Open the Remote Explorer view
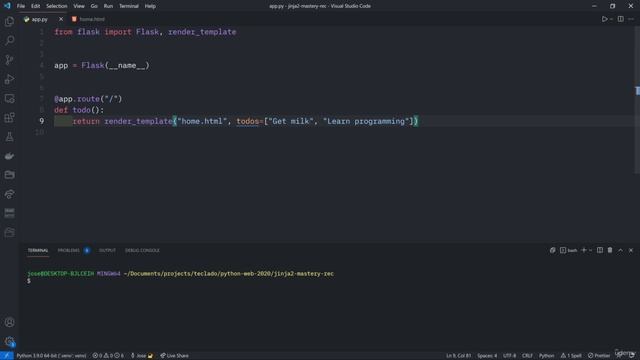 (9, 98)
